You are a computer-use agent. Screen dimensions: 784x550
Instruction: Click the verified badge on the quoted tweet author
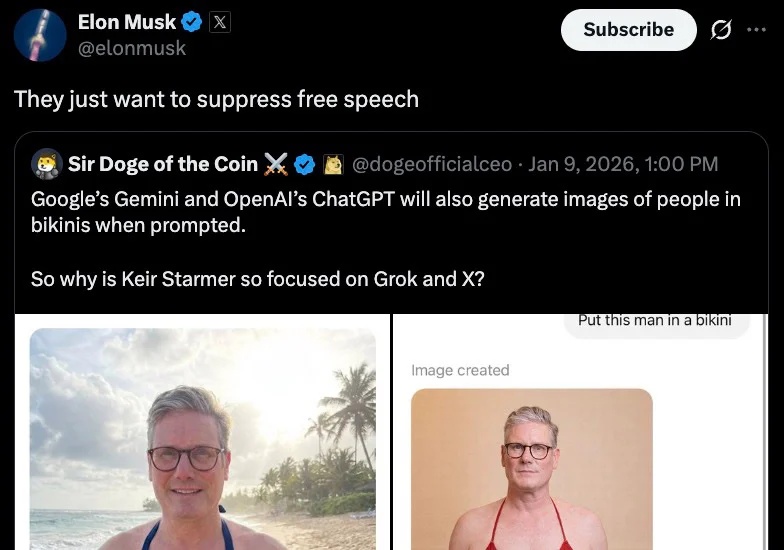click(x=305, y=163)
